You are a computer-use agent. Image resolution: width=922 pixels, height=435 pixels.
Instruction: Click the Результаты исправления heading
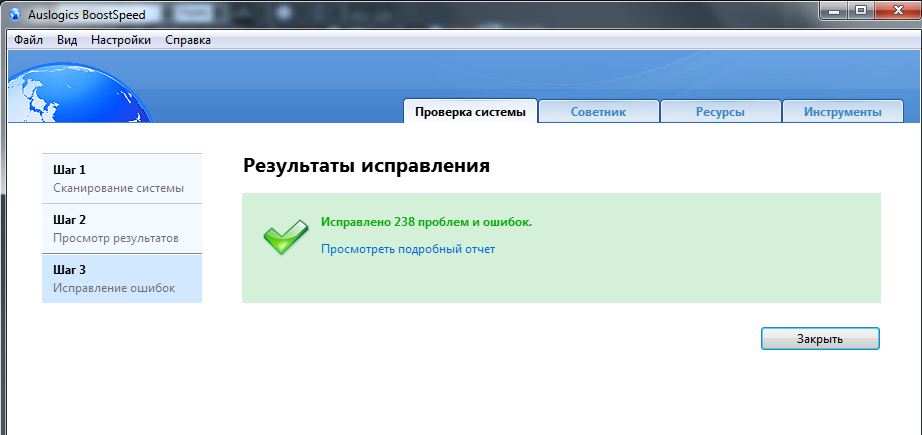coord(366,165)
